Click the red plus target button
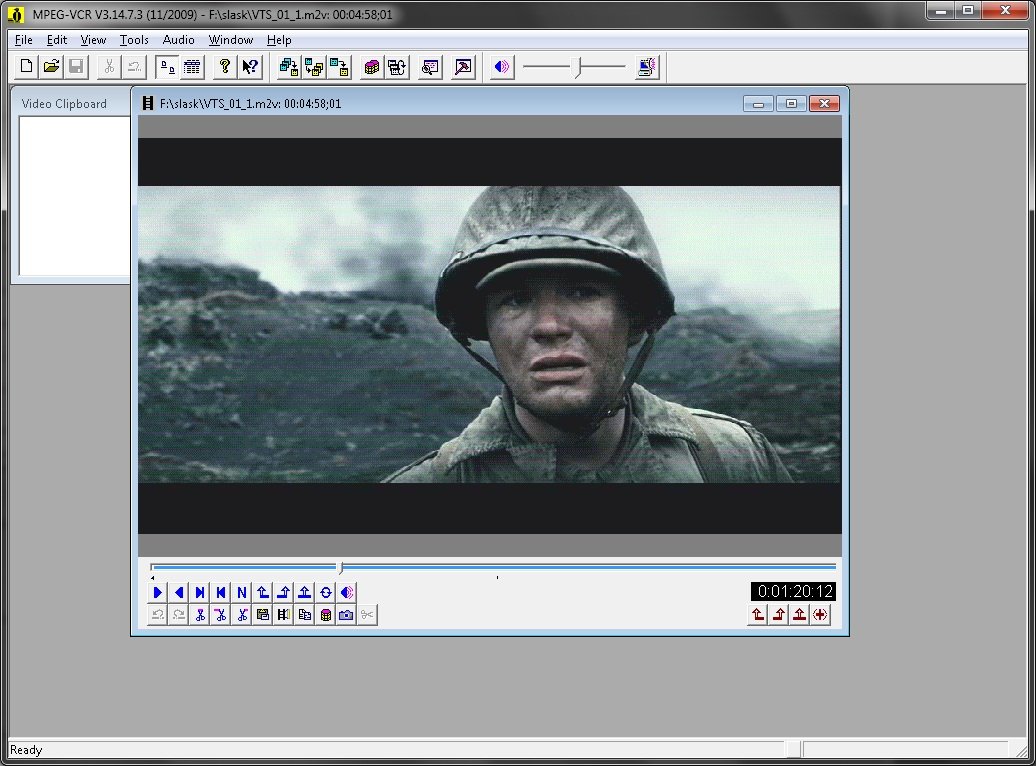This screenshot has width=1036, height=766. 821,615
